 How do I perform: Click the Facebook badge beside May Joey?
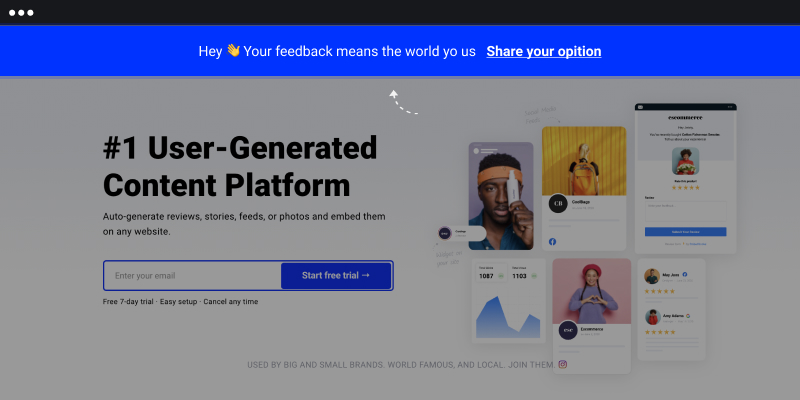pos(686,273)
